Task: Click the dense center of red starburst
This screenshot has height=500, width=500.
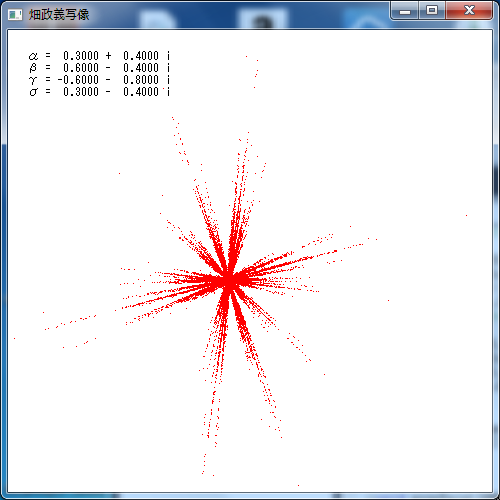Action: tap(229, 281)
